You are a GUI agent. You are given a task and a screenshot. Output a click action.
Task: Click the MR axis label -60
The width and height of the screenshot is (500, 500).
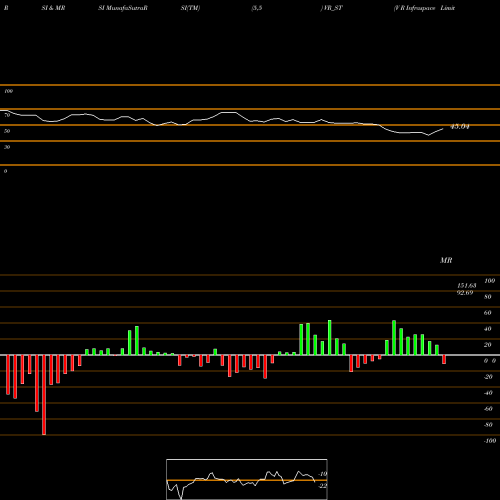pos(488,409)
